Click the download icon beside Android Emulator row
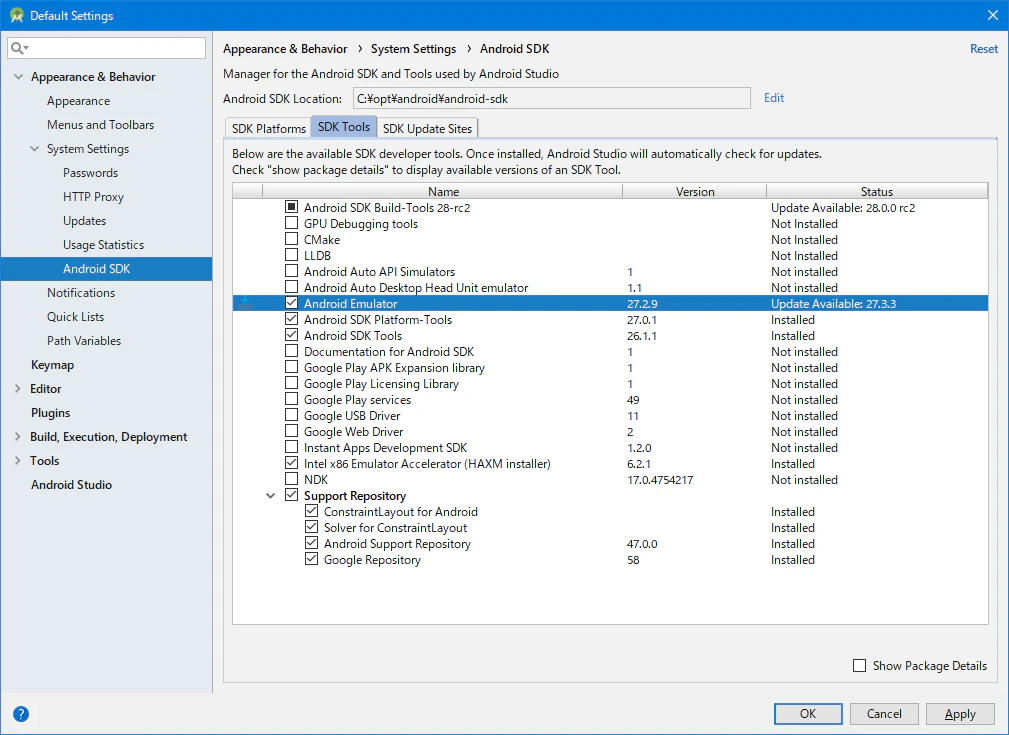 coord(245,303)
